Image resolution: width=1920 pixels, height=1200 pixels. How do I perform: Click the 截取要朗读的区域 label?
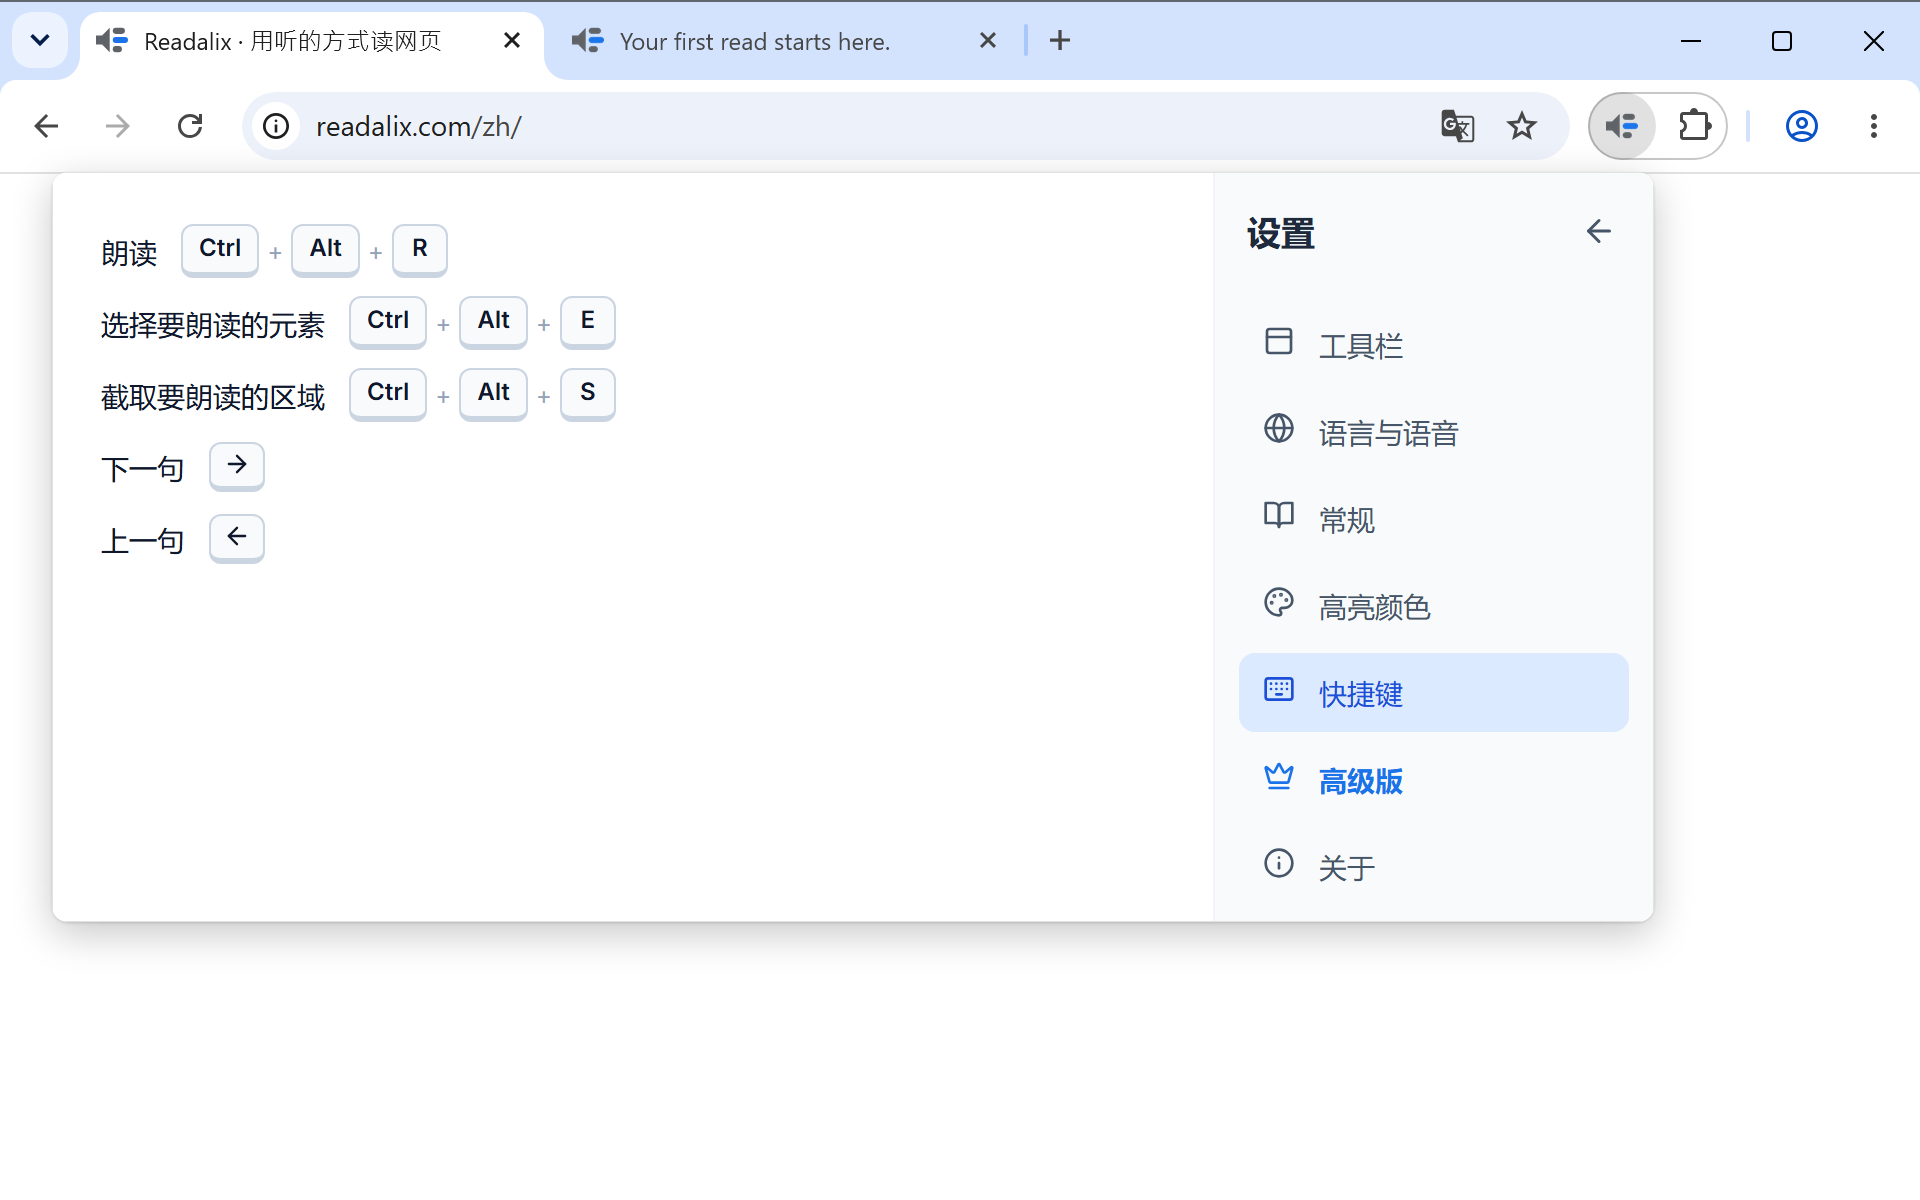[x=213, y=397]
